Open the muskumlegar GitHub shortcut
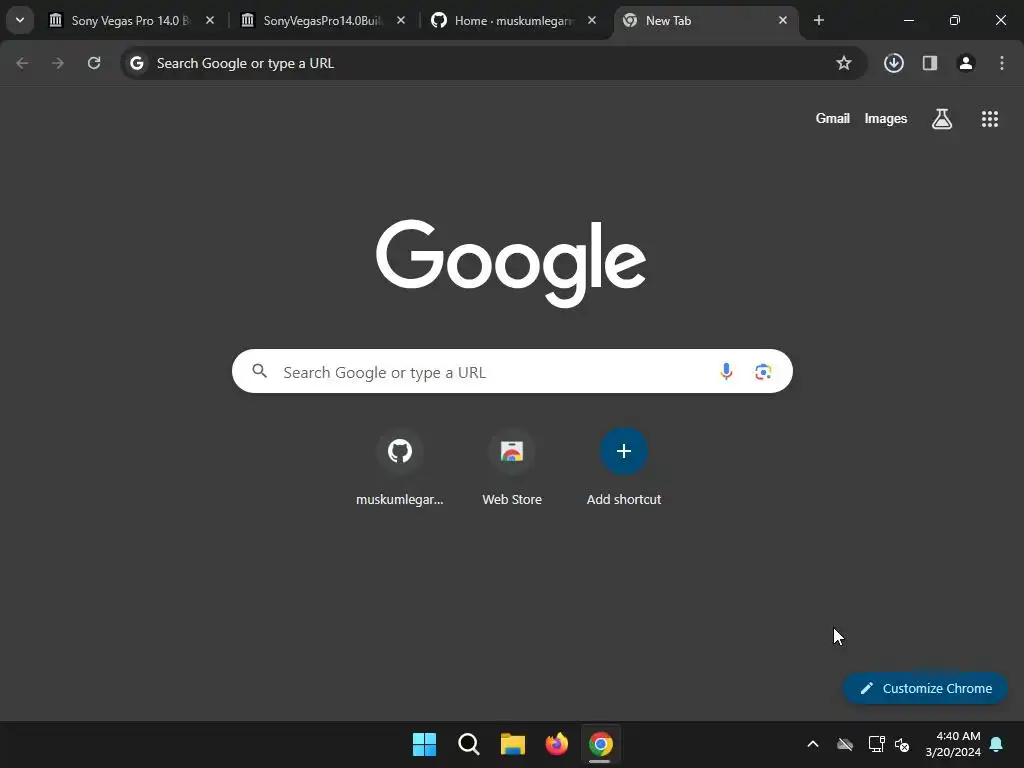The width and height of the screenshot is (1024, 768). [400, 468]
